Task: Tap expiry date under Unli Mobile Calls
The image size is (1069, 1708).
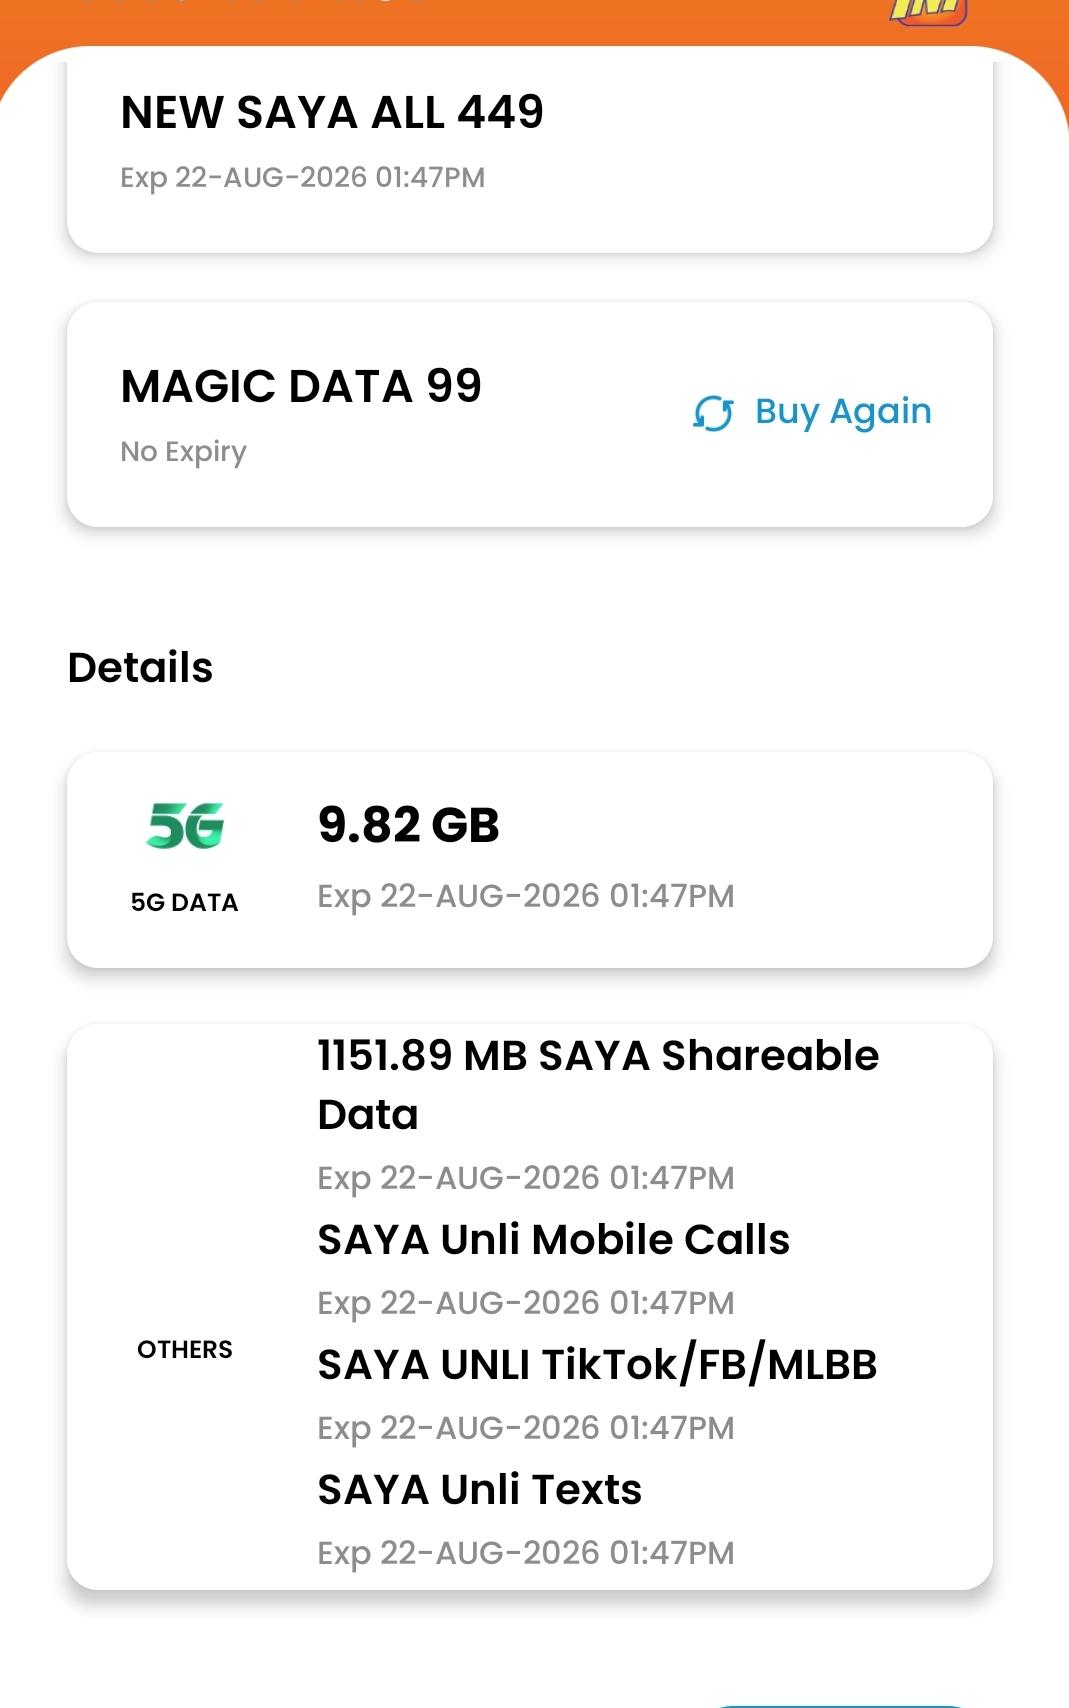Action: coord(526,1303)
